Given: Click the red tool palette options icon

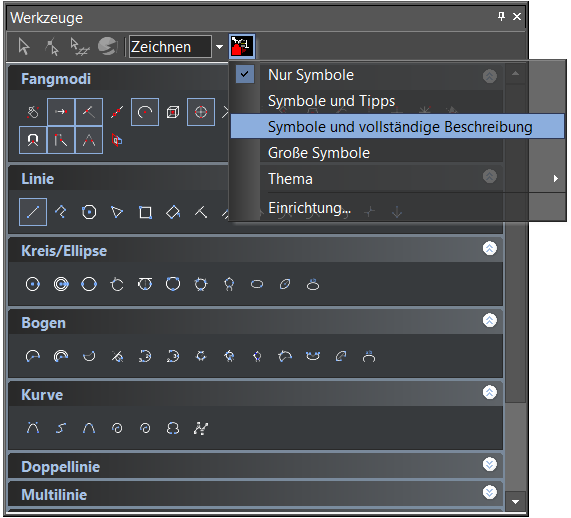Looking at the screenshot, I should [x=242, y=47].
